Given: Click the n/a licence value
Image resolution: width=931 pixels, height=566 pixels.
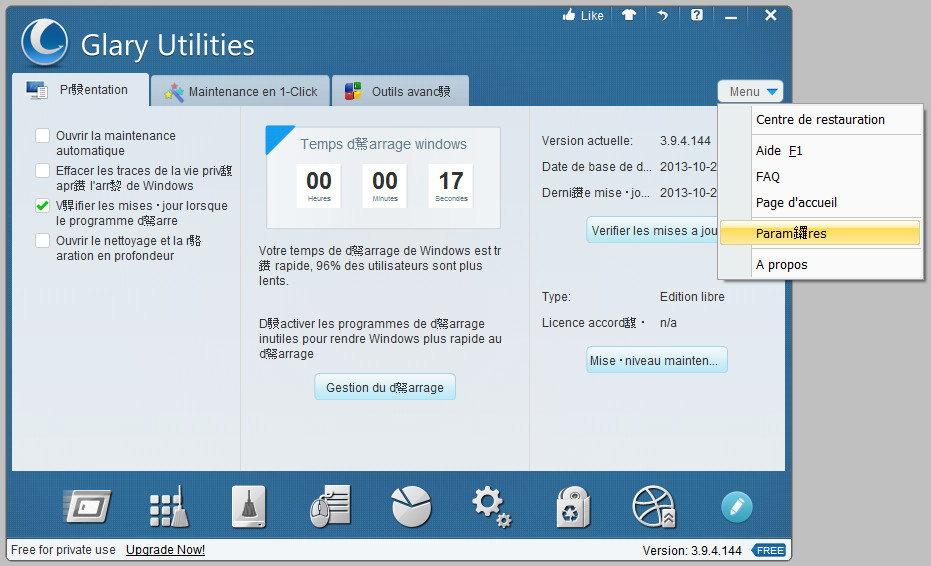Looking at the screenshot, I should pyautogui.click(x=668, y=323).
